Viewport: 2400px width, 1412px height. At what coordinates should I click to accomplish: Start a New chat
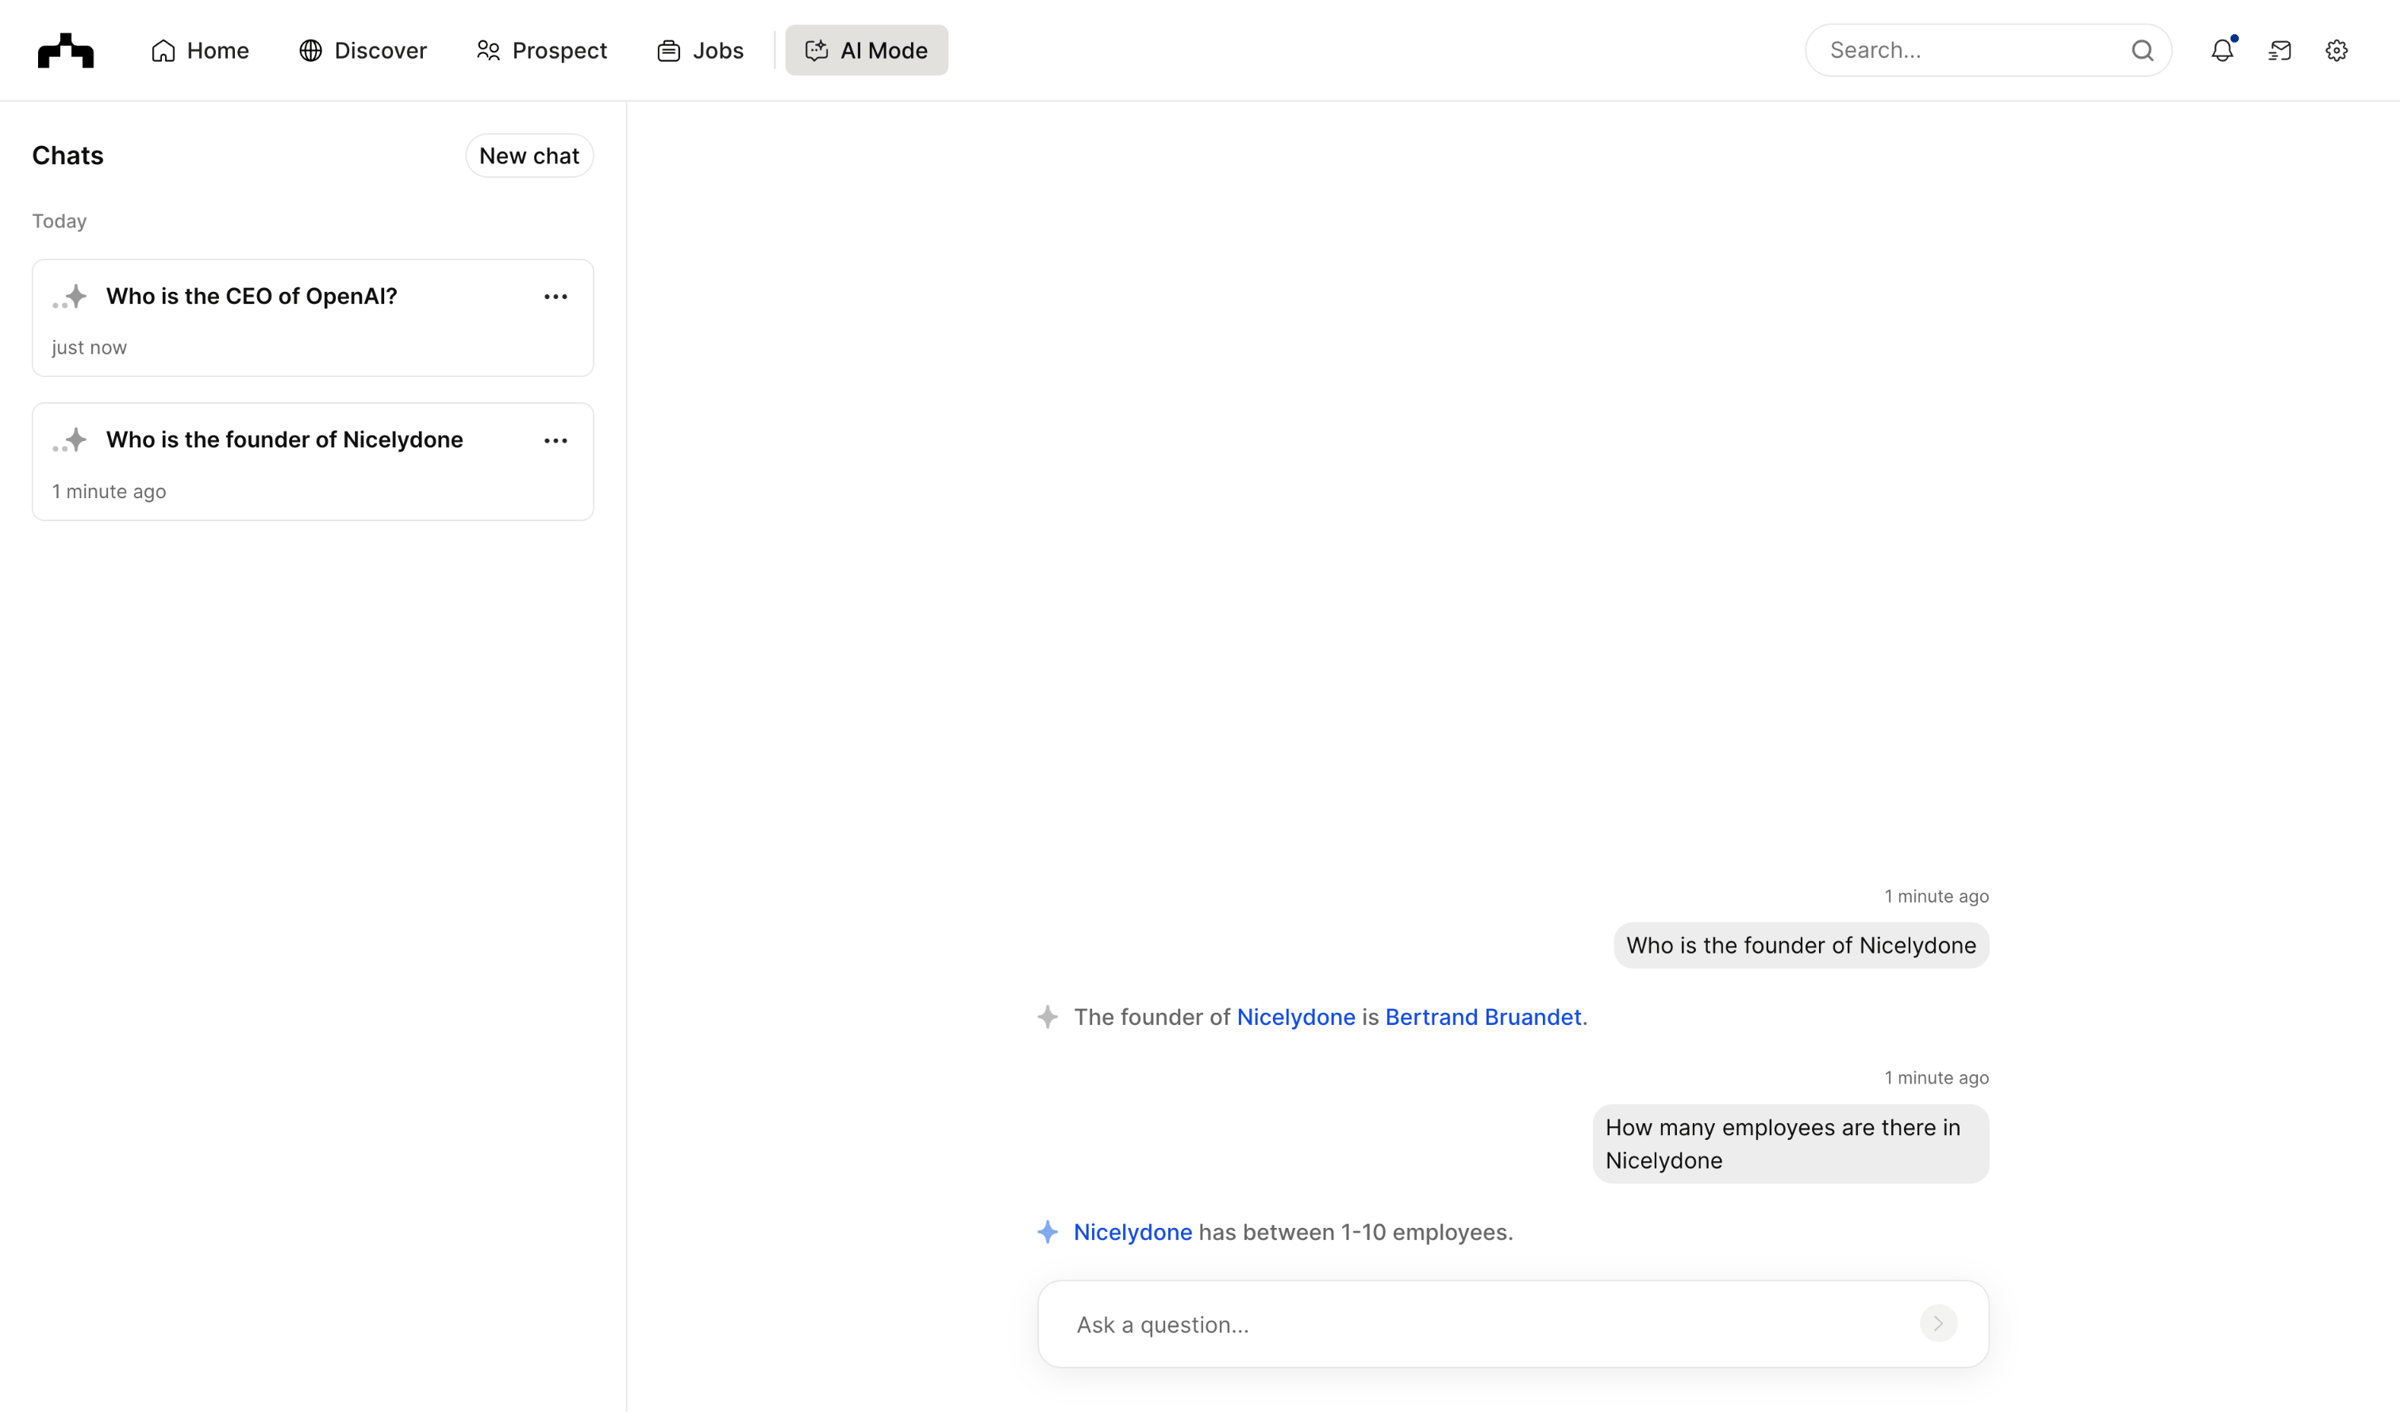(529, 156)
